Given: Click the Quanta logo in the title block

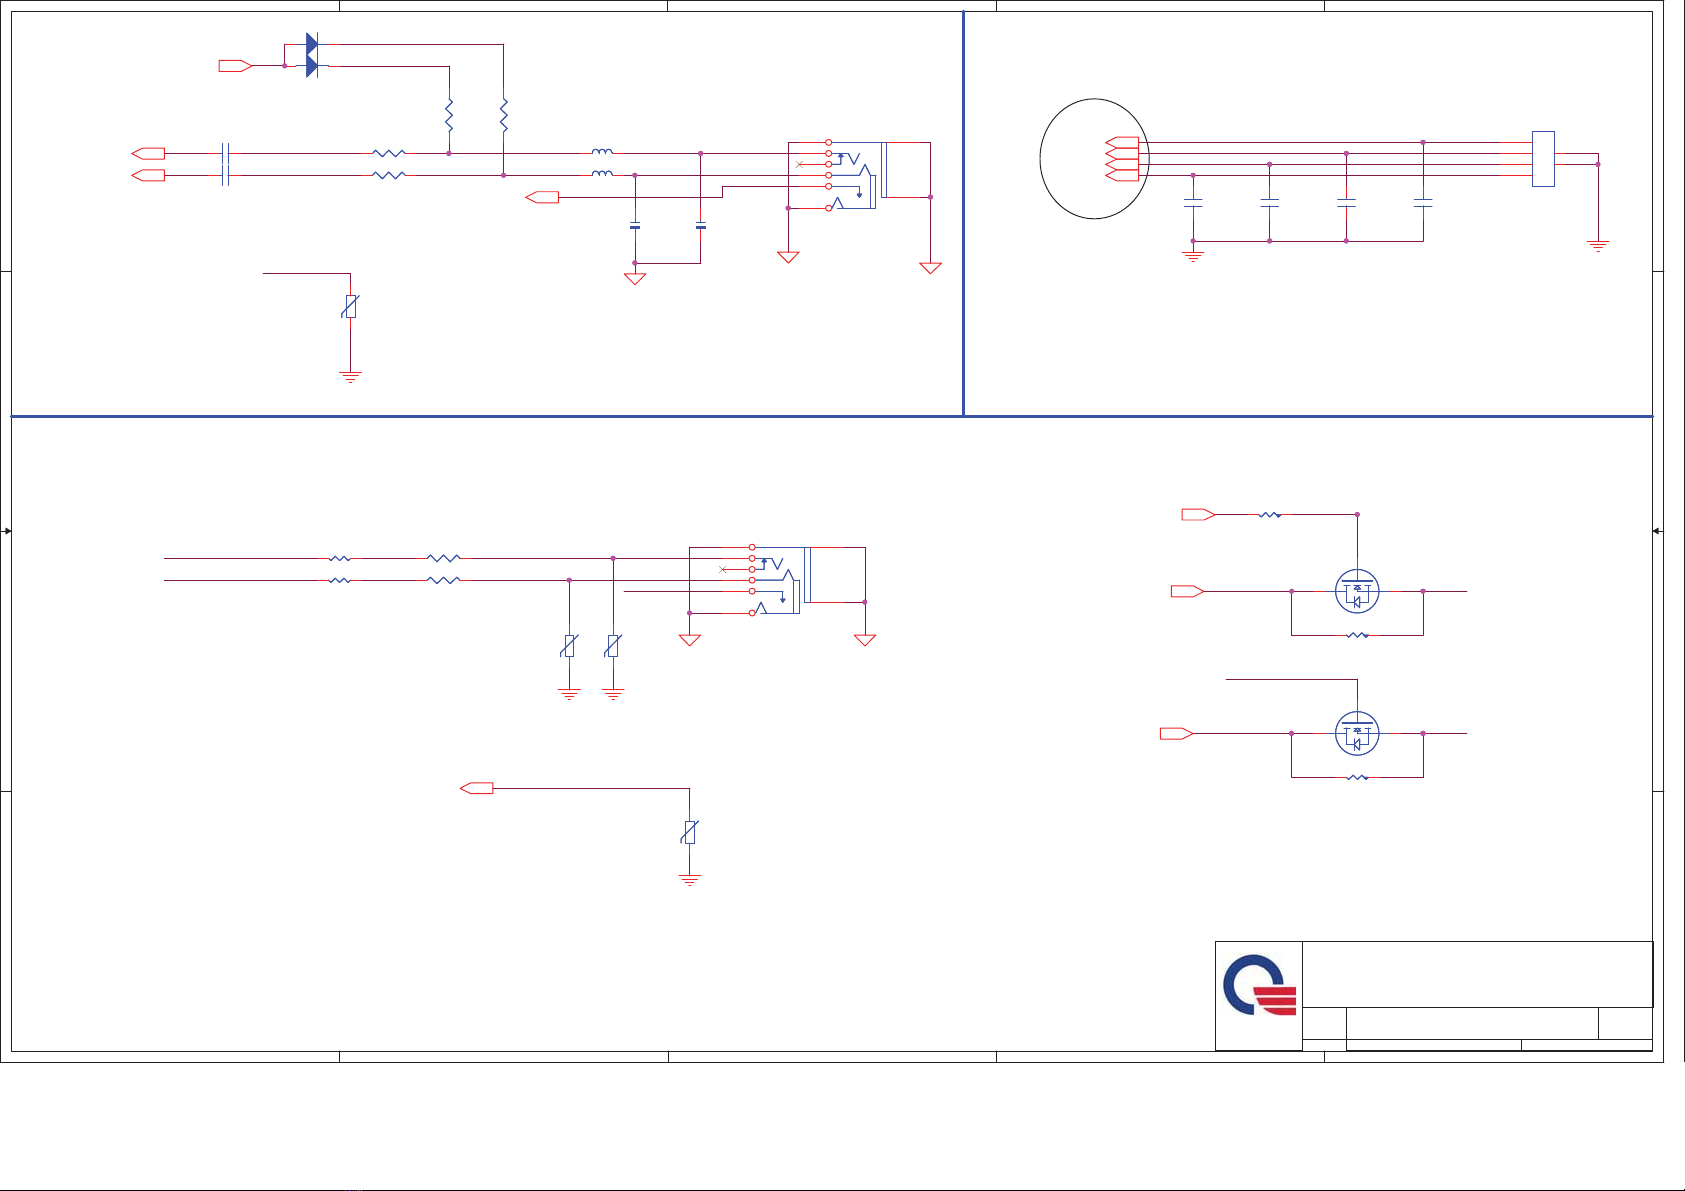Looking at the screenshot, I should tap(1259, 985).
